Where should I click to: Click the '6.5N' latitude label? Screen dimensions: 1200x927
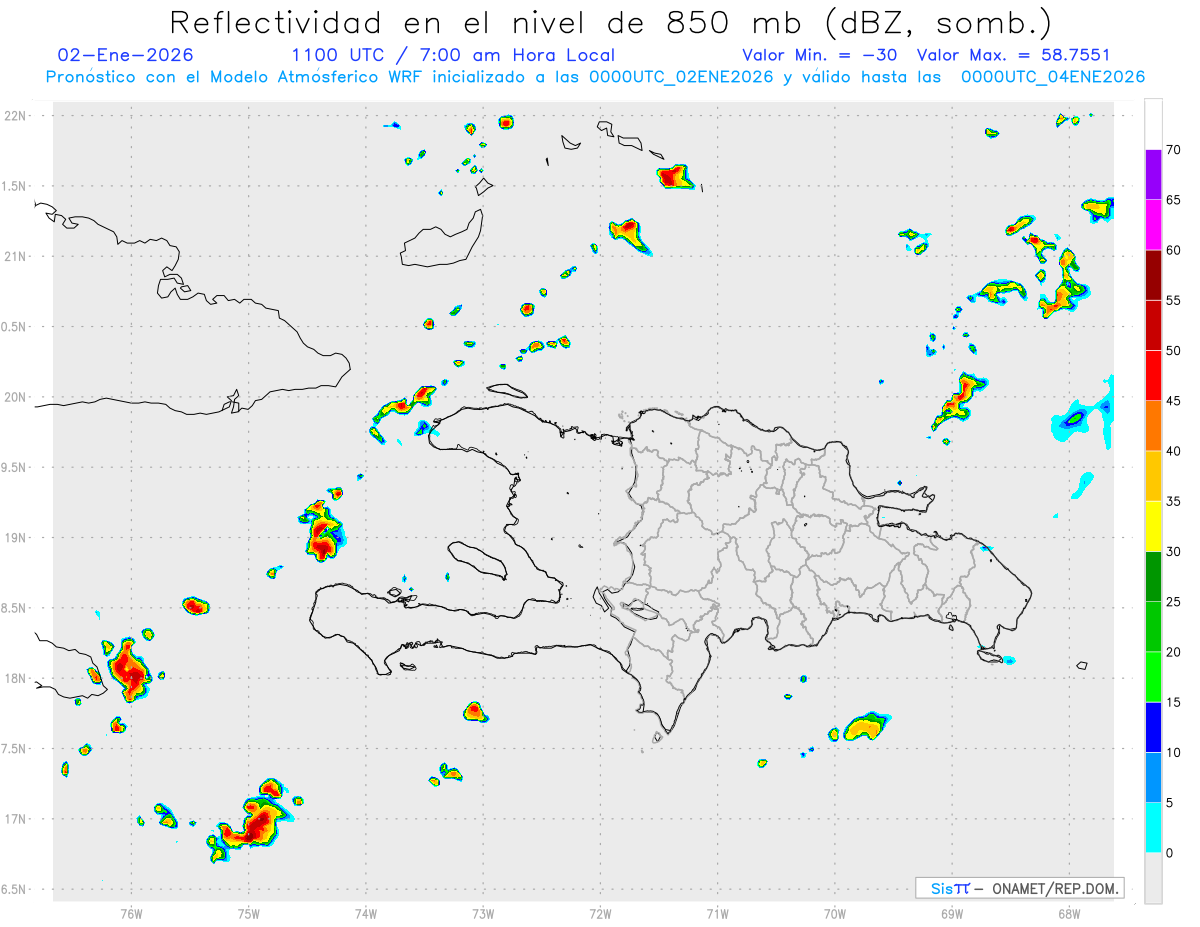pos(14,890)
